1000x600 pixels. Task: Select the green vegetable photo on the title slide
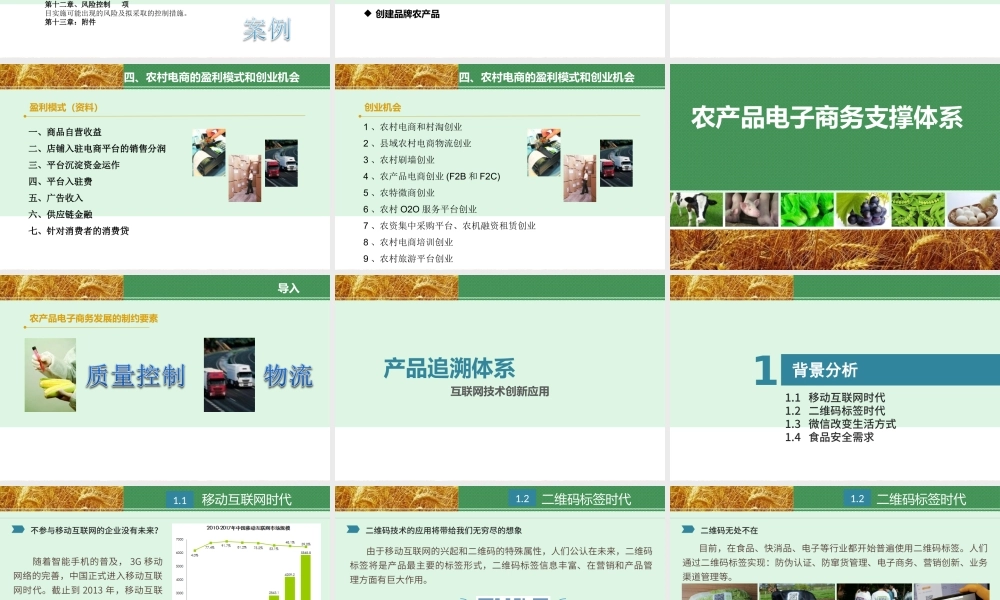807,207
